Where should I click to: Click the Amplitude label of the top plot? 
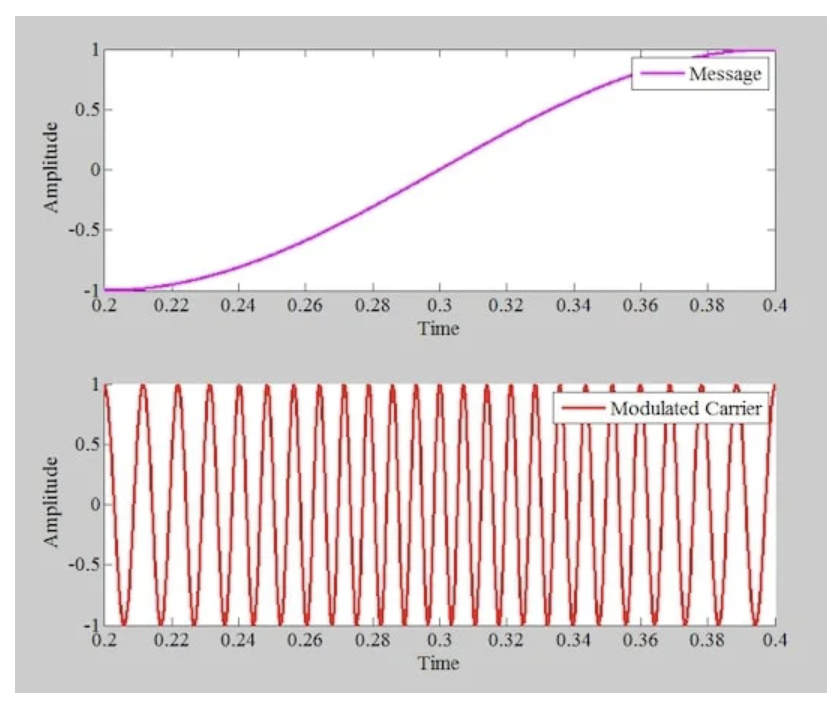coord(51,167)
